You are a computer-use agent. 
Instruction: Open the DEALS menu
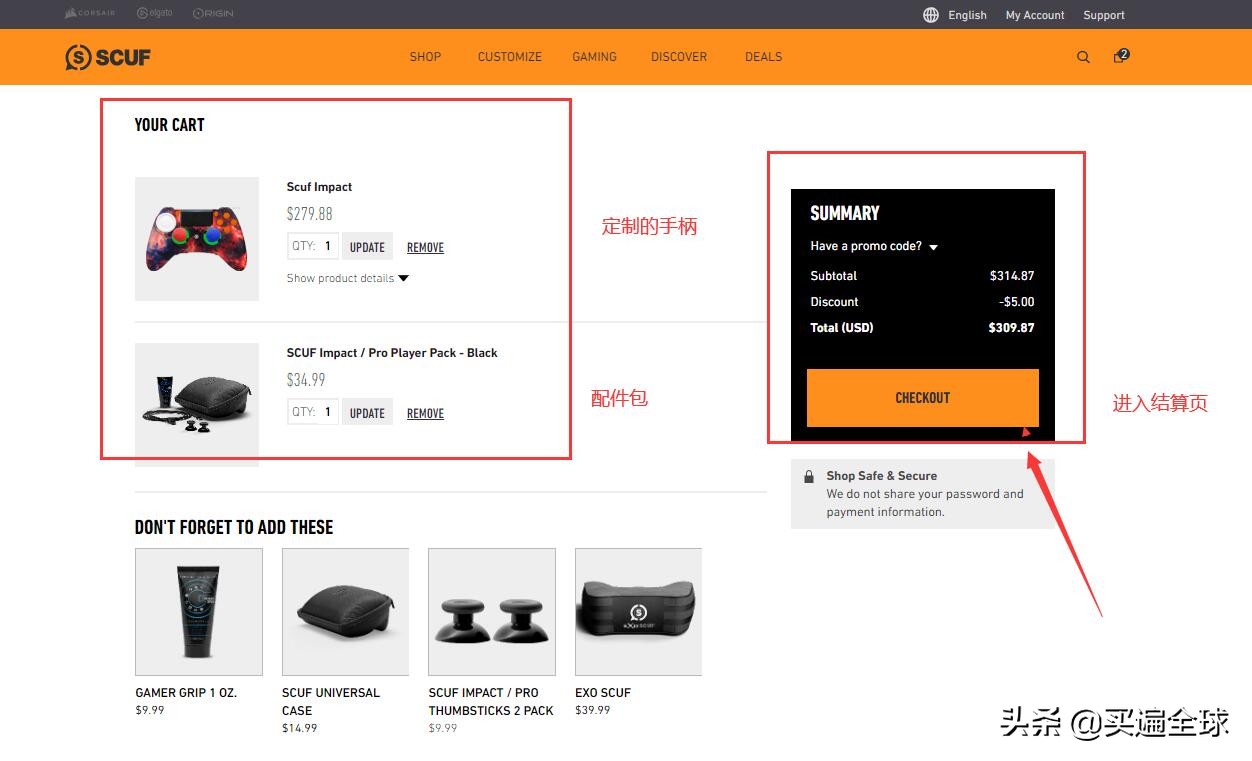click(763, 57)
